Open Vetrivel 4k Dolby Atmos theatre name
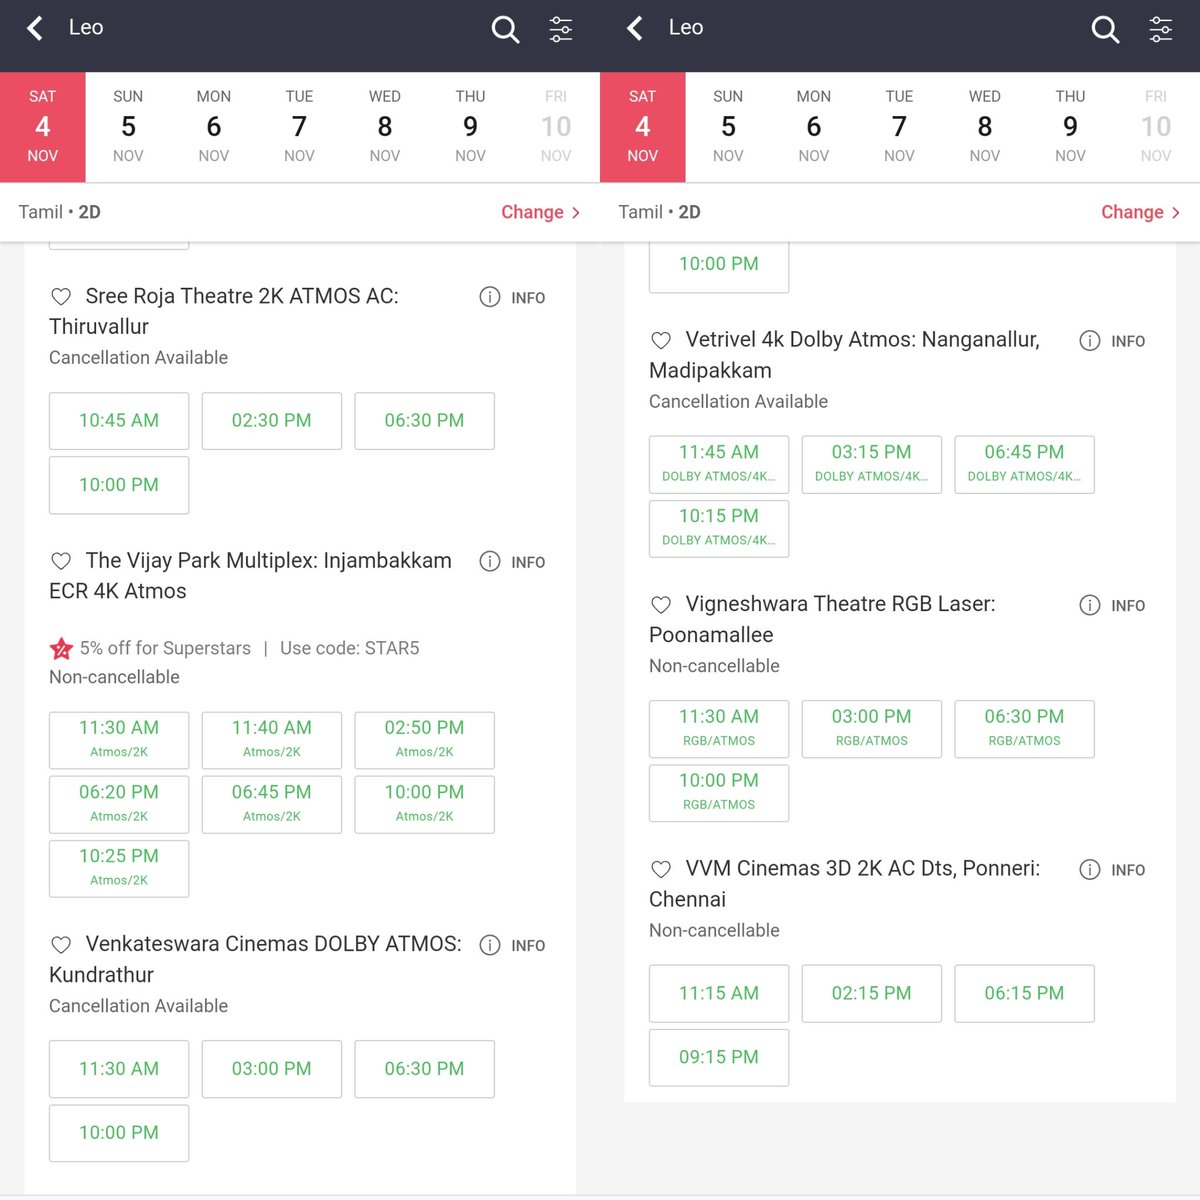The width and height of the screenshot is (1200, 1200). tap(845, 355)
